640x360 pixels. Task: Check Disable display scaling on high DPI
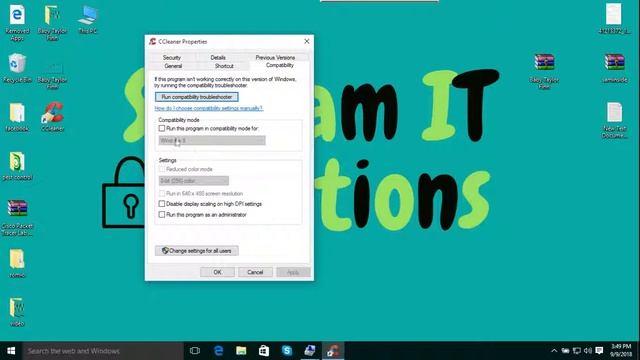[x=162, y=204]
